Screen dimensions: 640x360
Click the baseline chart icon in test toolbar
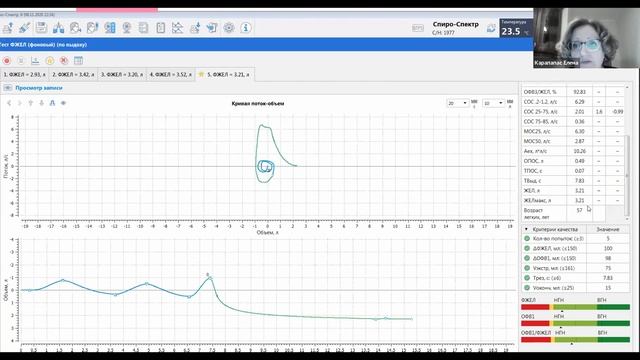[35, 61]
